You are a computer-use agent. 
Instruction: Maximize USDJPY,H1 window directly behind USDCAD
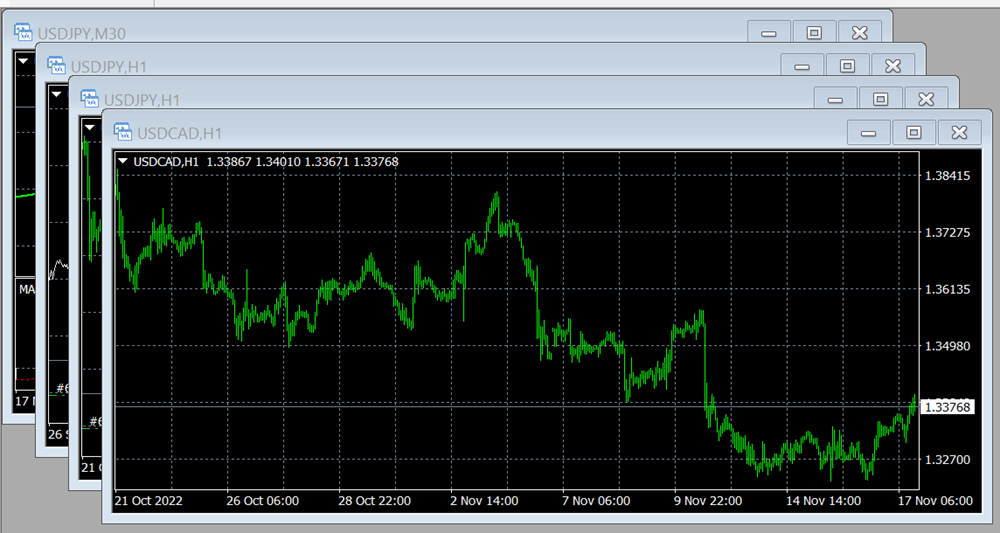tap(881, 99)
